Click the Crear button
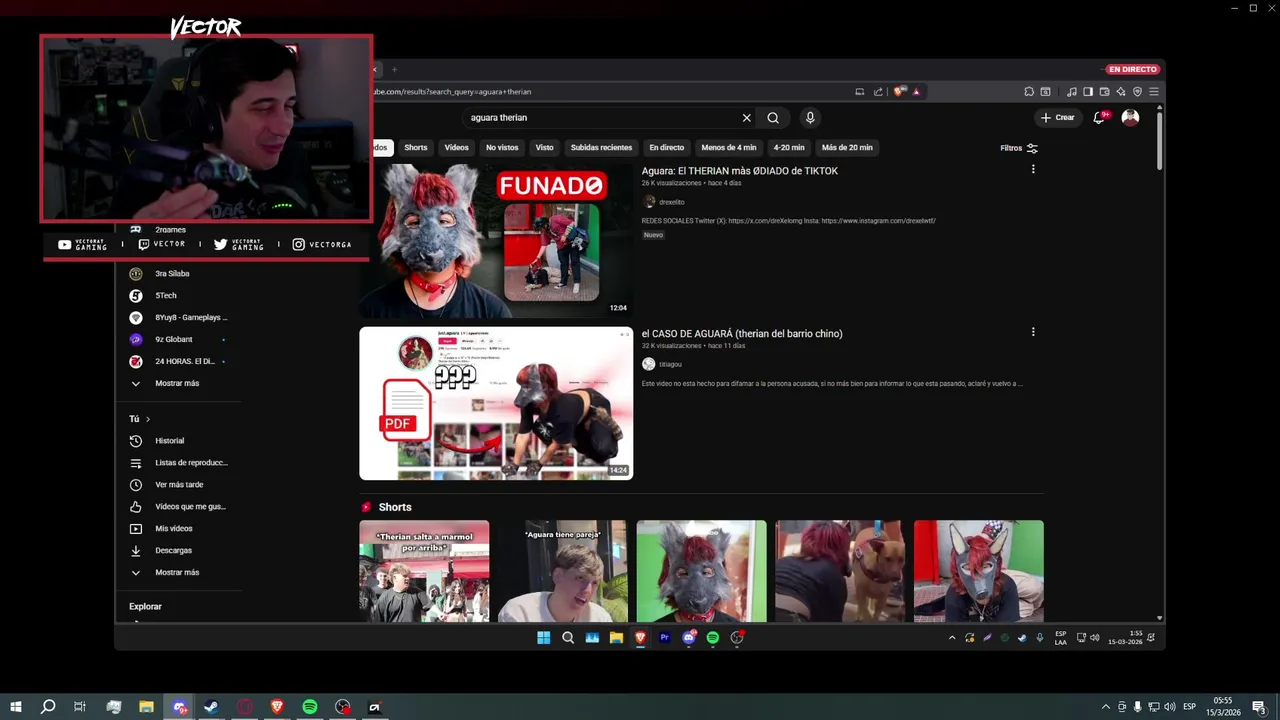The image size is (1280, 720). tap(1057, 117)
